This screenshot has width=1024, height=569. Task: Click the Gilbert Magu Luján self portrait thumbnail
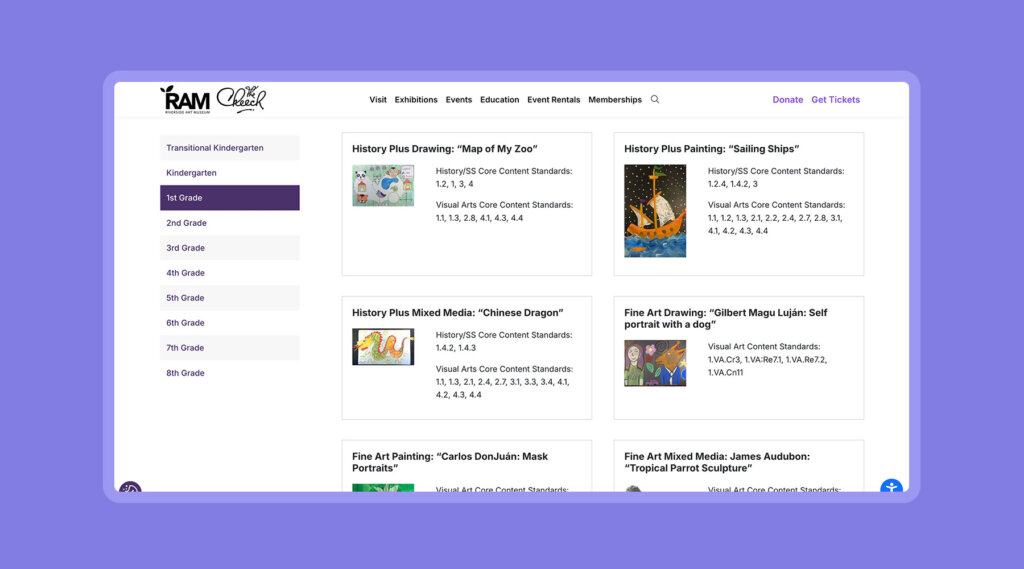[x=655, y=363]
